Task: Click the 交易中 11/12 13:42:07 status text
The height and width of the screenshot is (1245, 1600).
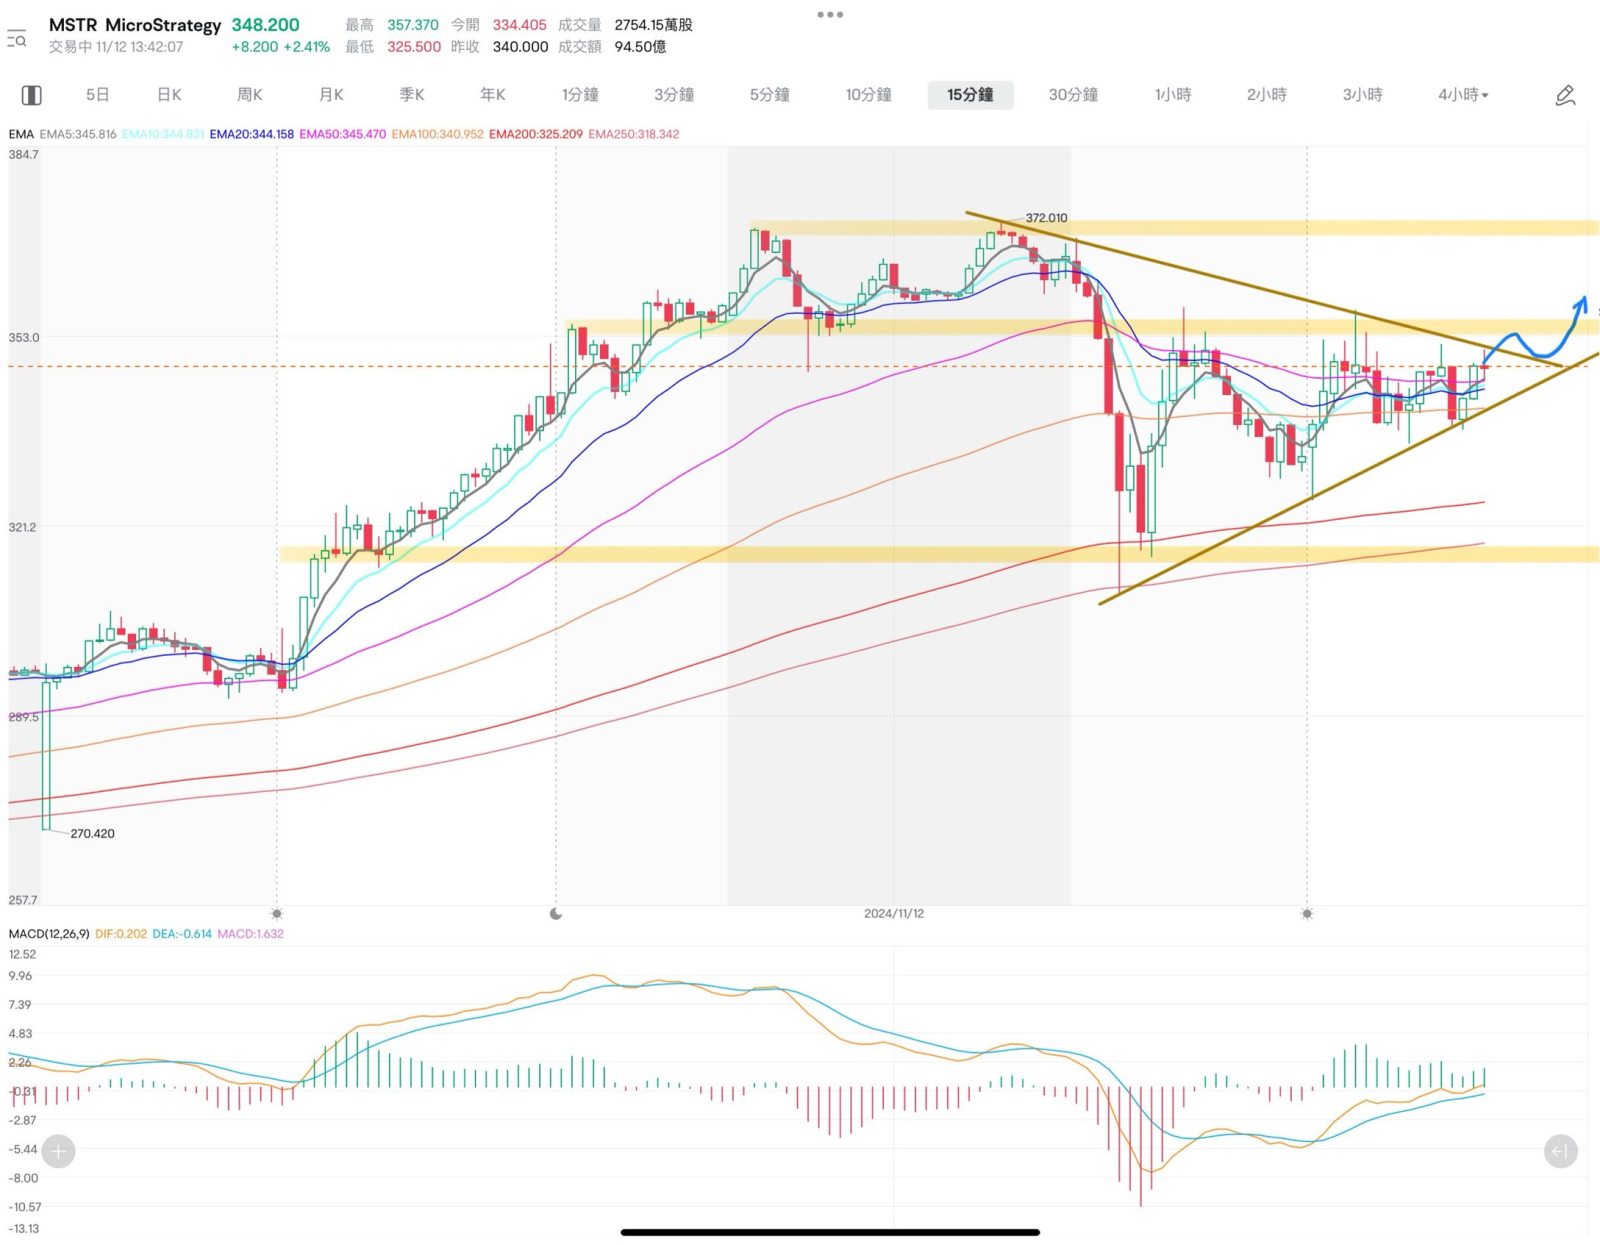Action: [x=116, y=47]
